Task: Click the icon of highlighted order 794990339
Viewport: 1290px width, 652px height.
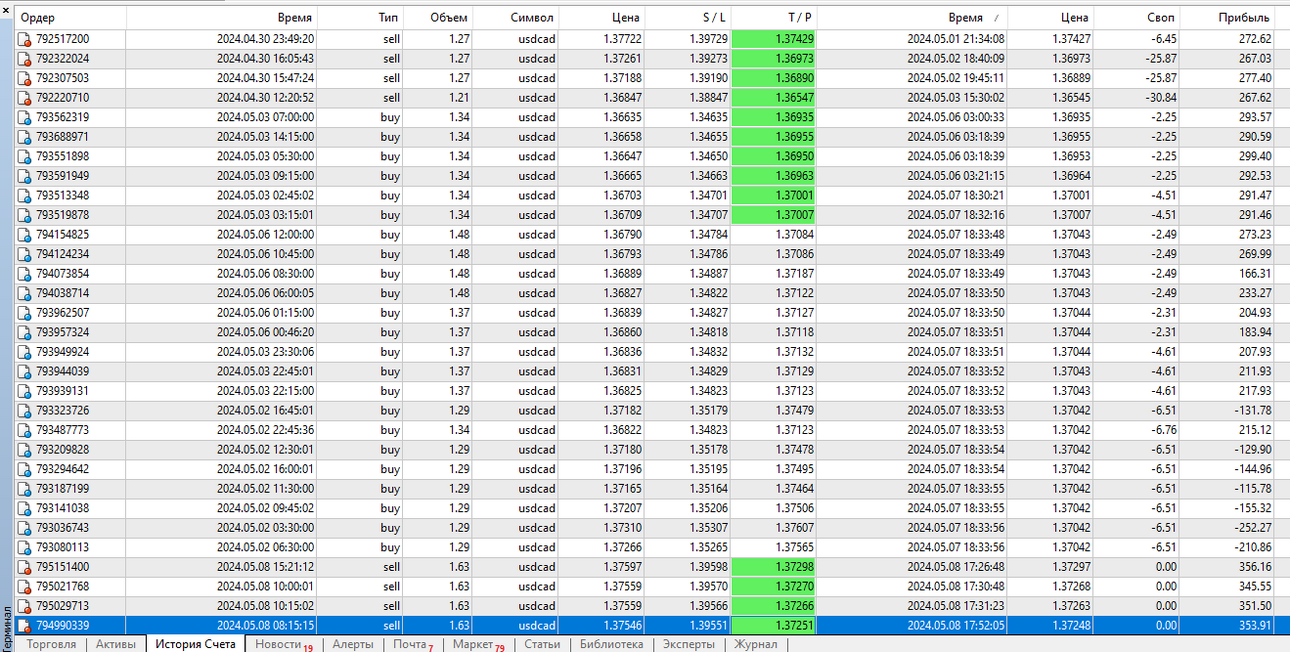Action: click(x=24, y=626)
